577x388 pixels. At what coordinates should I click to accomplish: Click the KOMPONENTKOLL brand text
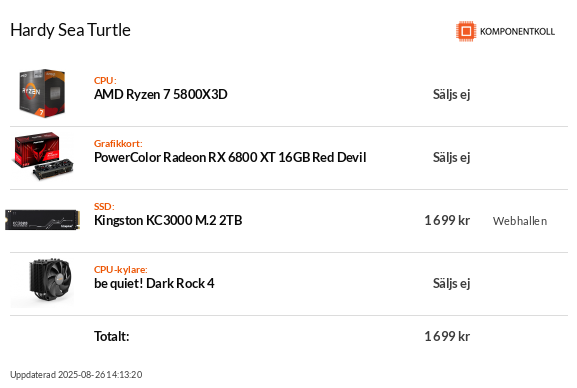(x=517, y=32)
